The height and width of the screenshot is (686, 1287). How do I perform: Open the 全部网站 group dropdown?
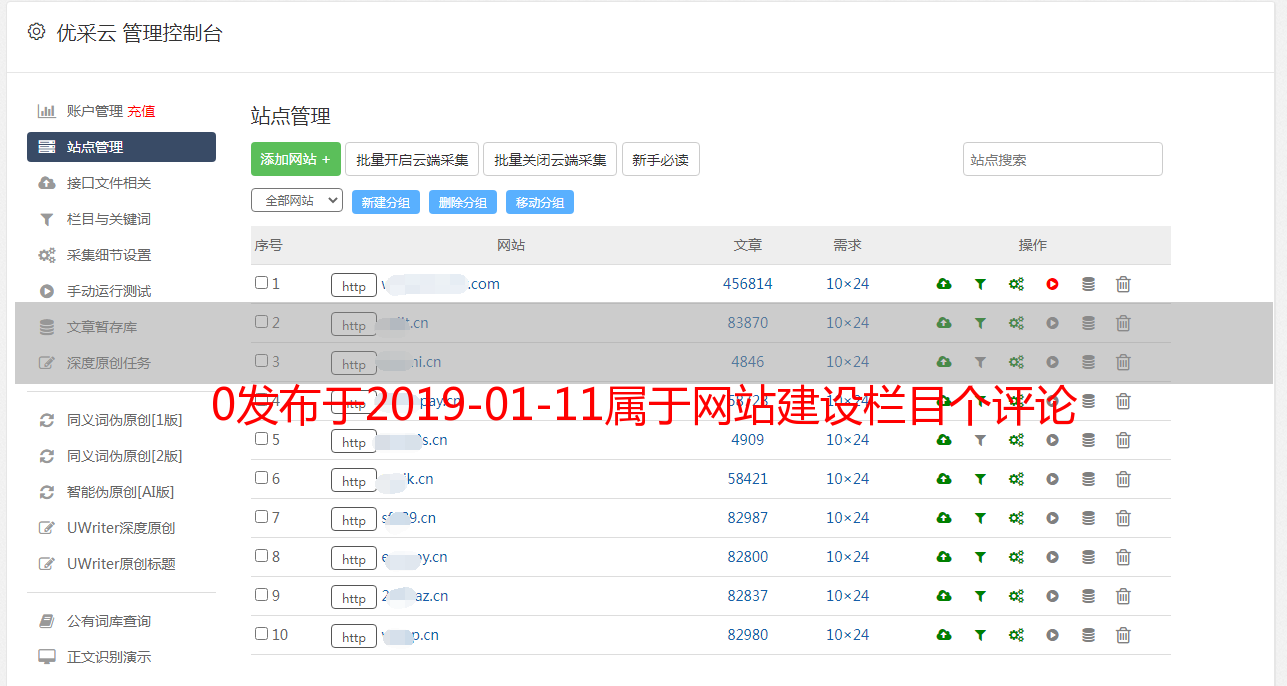tap(297, 201)
